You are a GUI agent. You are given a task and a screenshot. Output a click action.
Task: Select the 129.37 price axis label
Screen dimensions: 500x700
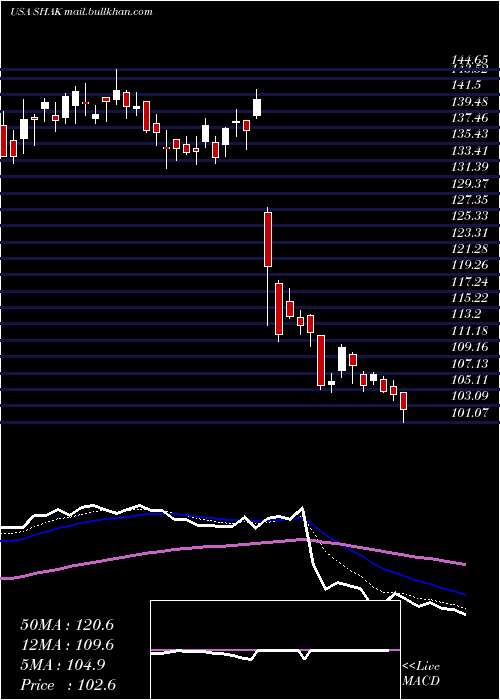(469, 183)
